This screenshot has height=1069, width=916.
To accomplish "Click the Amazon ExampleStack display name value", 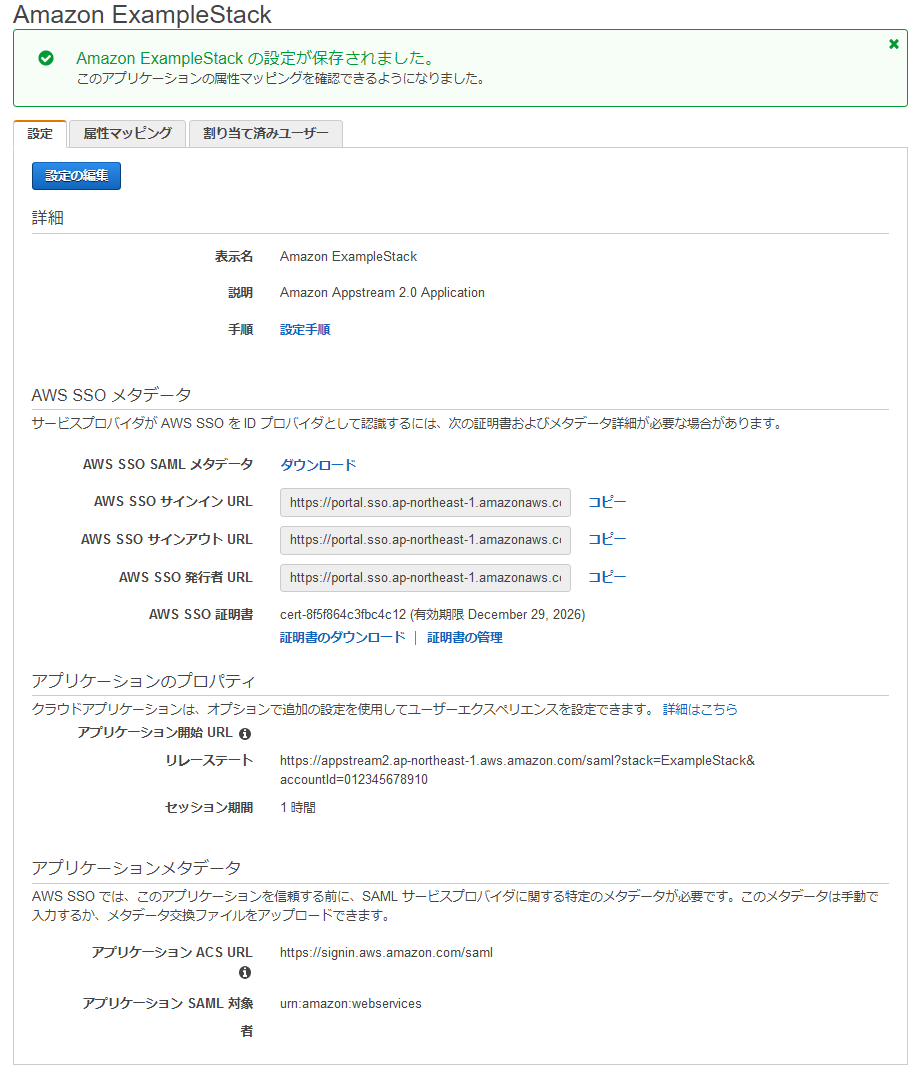I will point(348,256).
